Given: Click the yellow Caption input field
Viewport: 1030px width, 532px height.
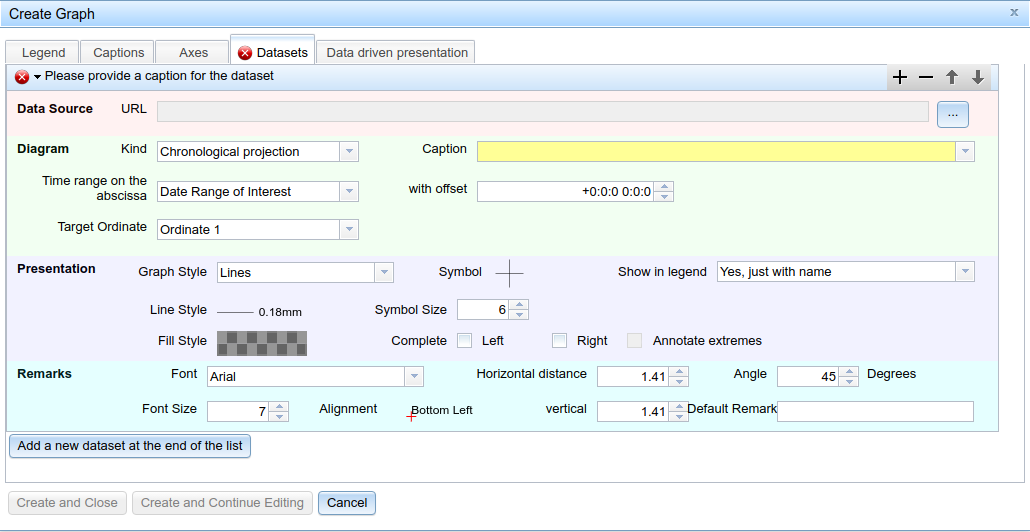Looking at the screenshot, I should [x=716, y=152].
